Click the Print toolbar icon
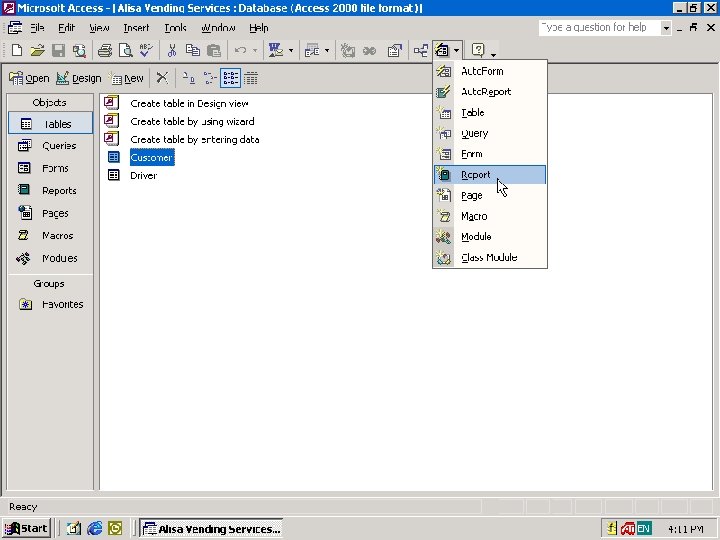This screenshot has width=720, height=540. click(x=105, y=50)
